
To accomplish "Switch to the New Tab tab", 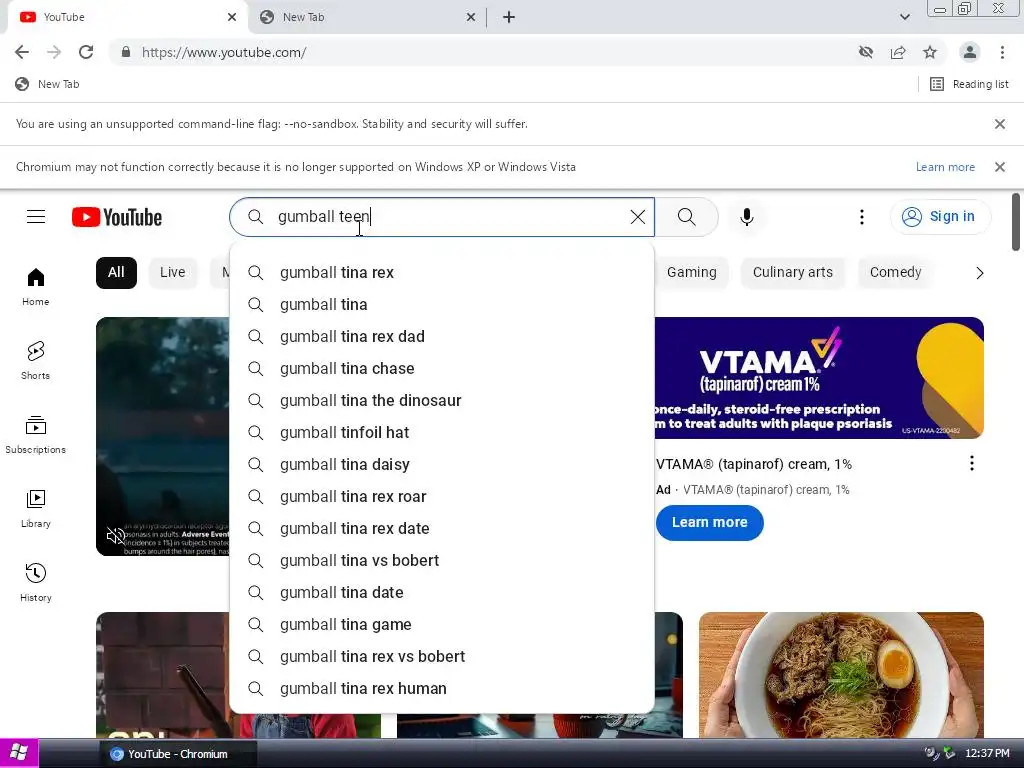I will click(x=366, y=17).
